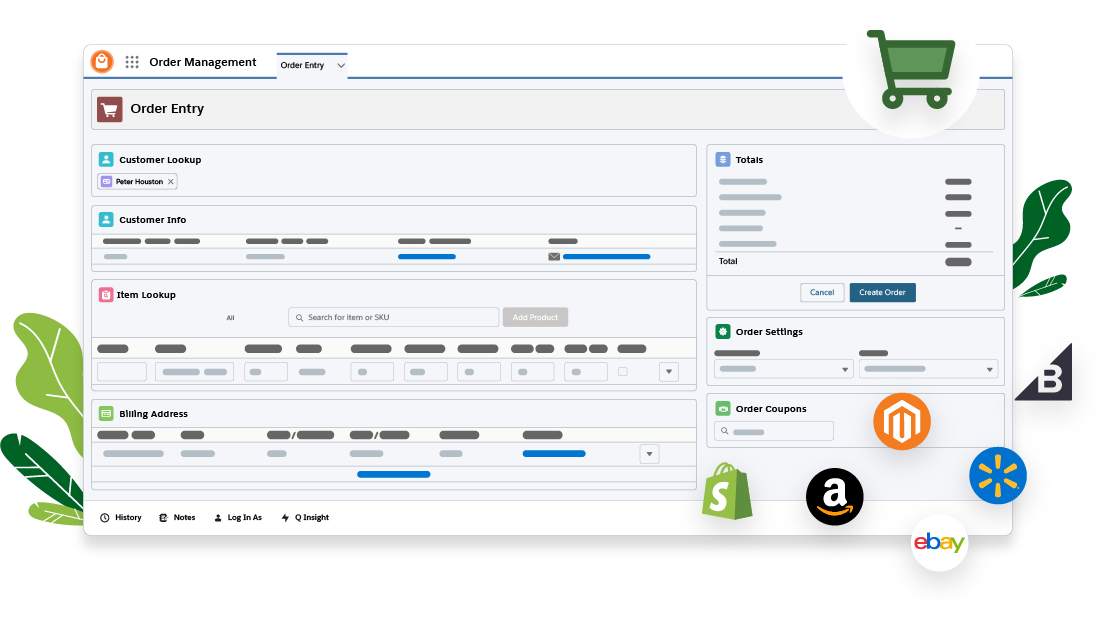Click the green Order Settings gear icon
The height and width of the screenshot is (620, 1110).
tap(723, 331)
